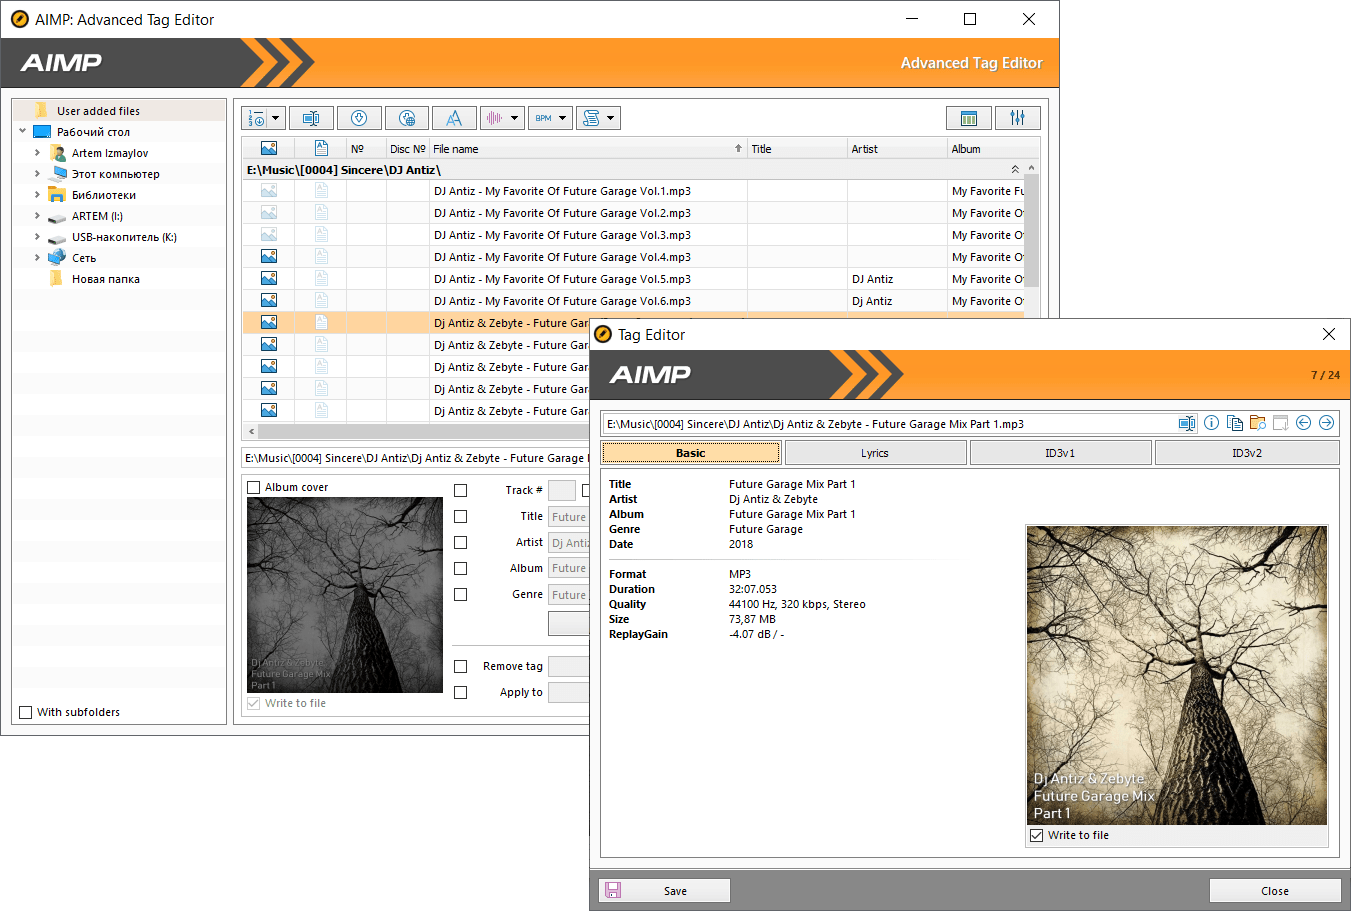Screen dimensions: 1360x920
Task: Select 'DJ Antiz - My Favorite Of Future Garage Vol.3.mp3'
Action: tap(562, 235)
